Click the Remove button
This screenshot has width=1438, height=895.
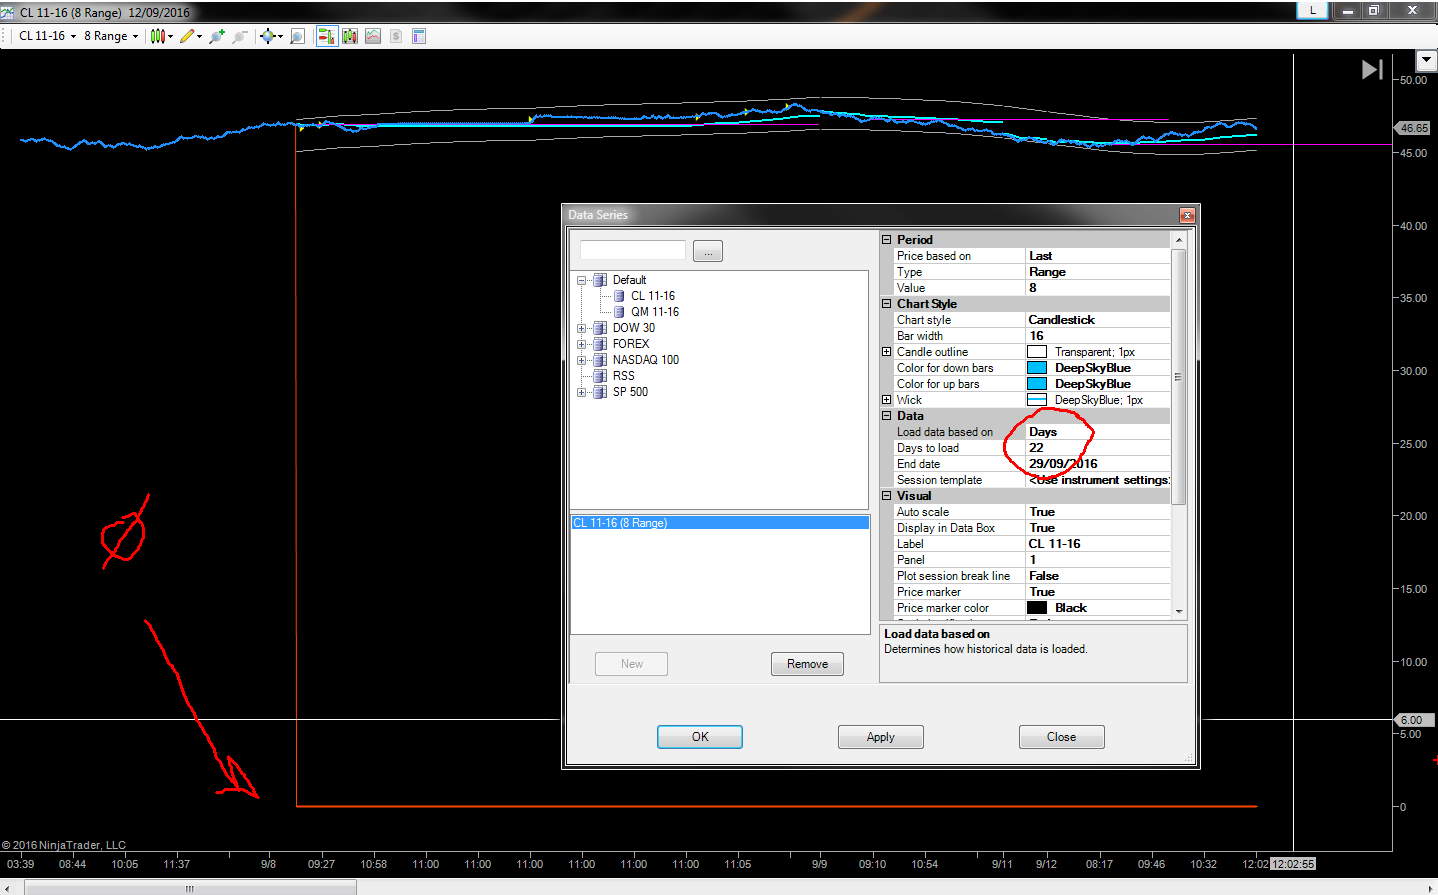(807, 664)
